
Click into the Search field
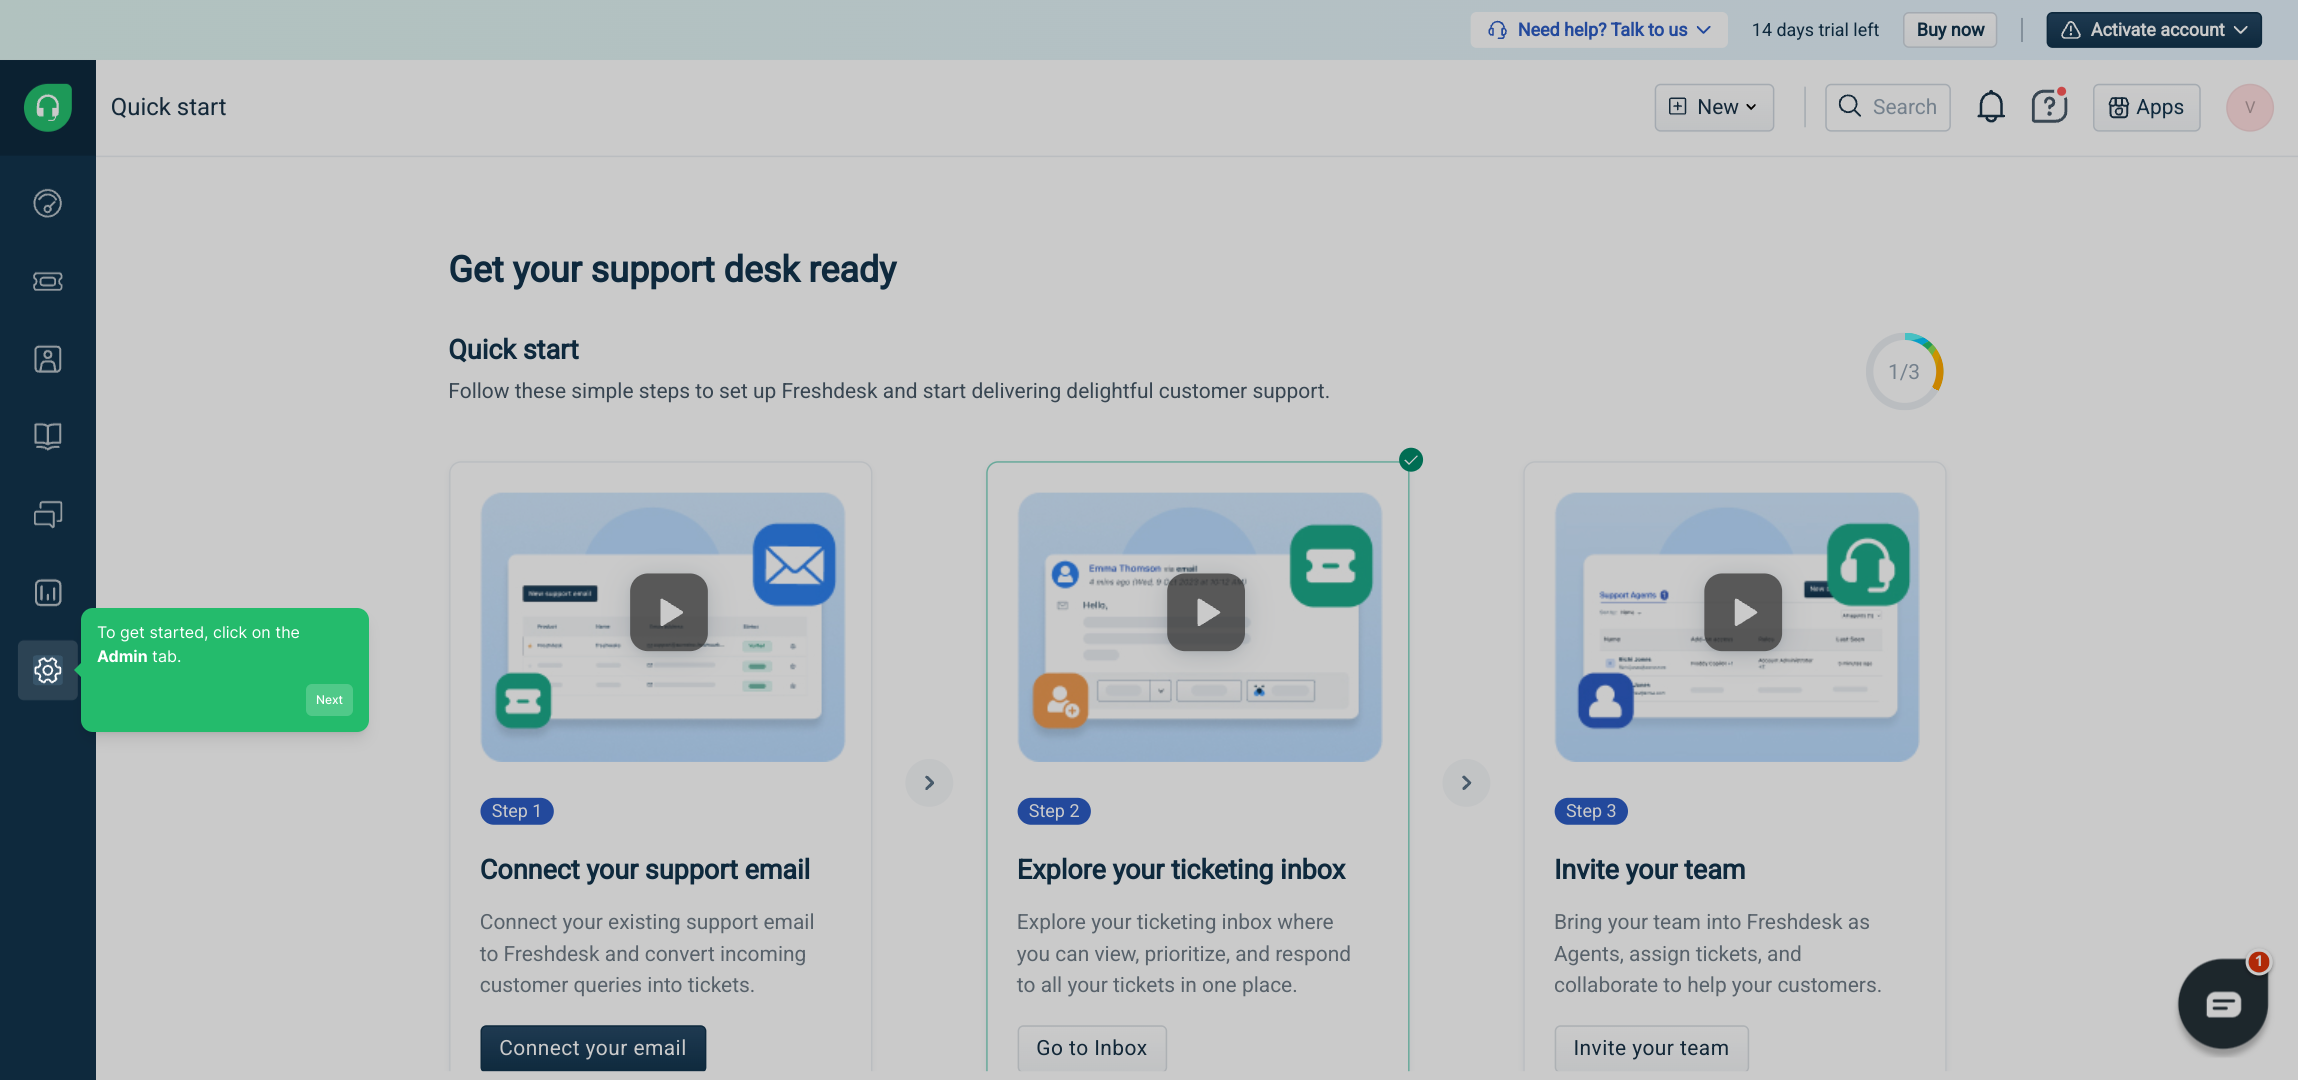(1888, 107)
